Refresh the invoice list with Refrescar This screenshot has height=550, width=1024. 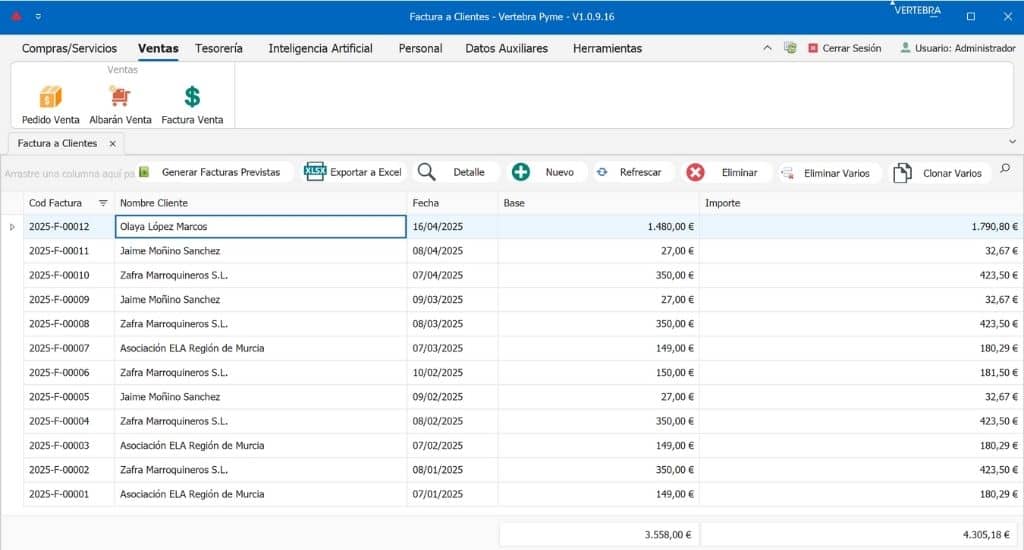629,172
